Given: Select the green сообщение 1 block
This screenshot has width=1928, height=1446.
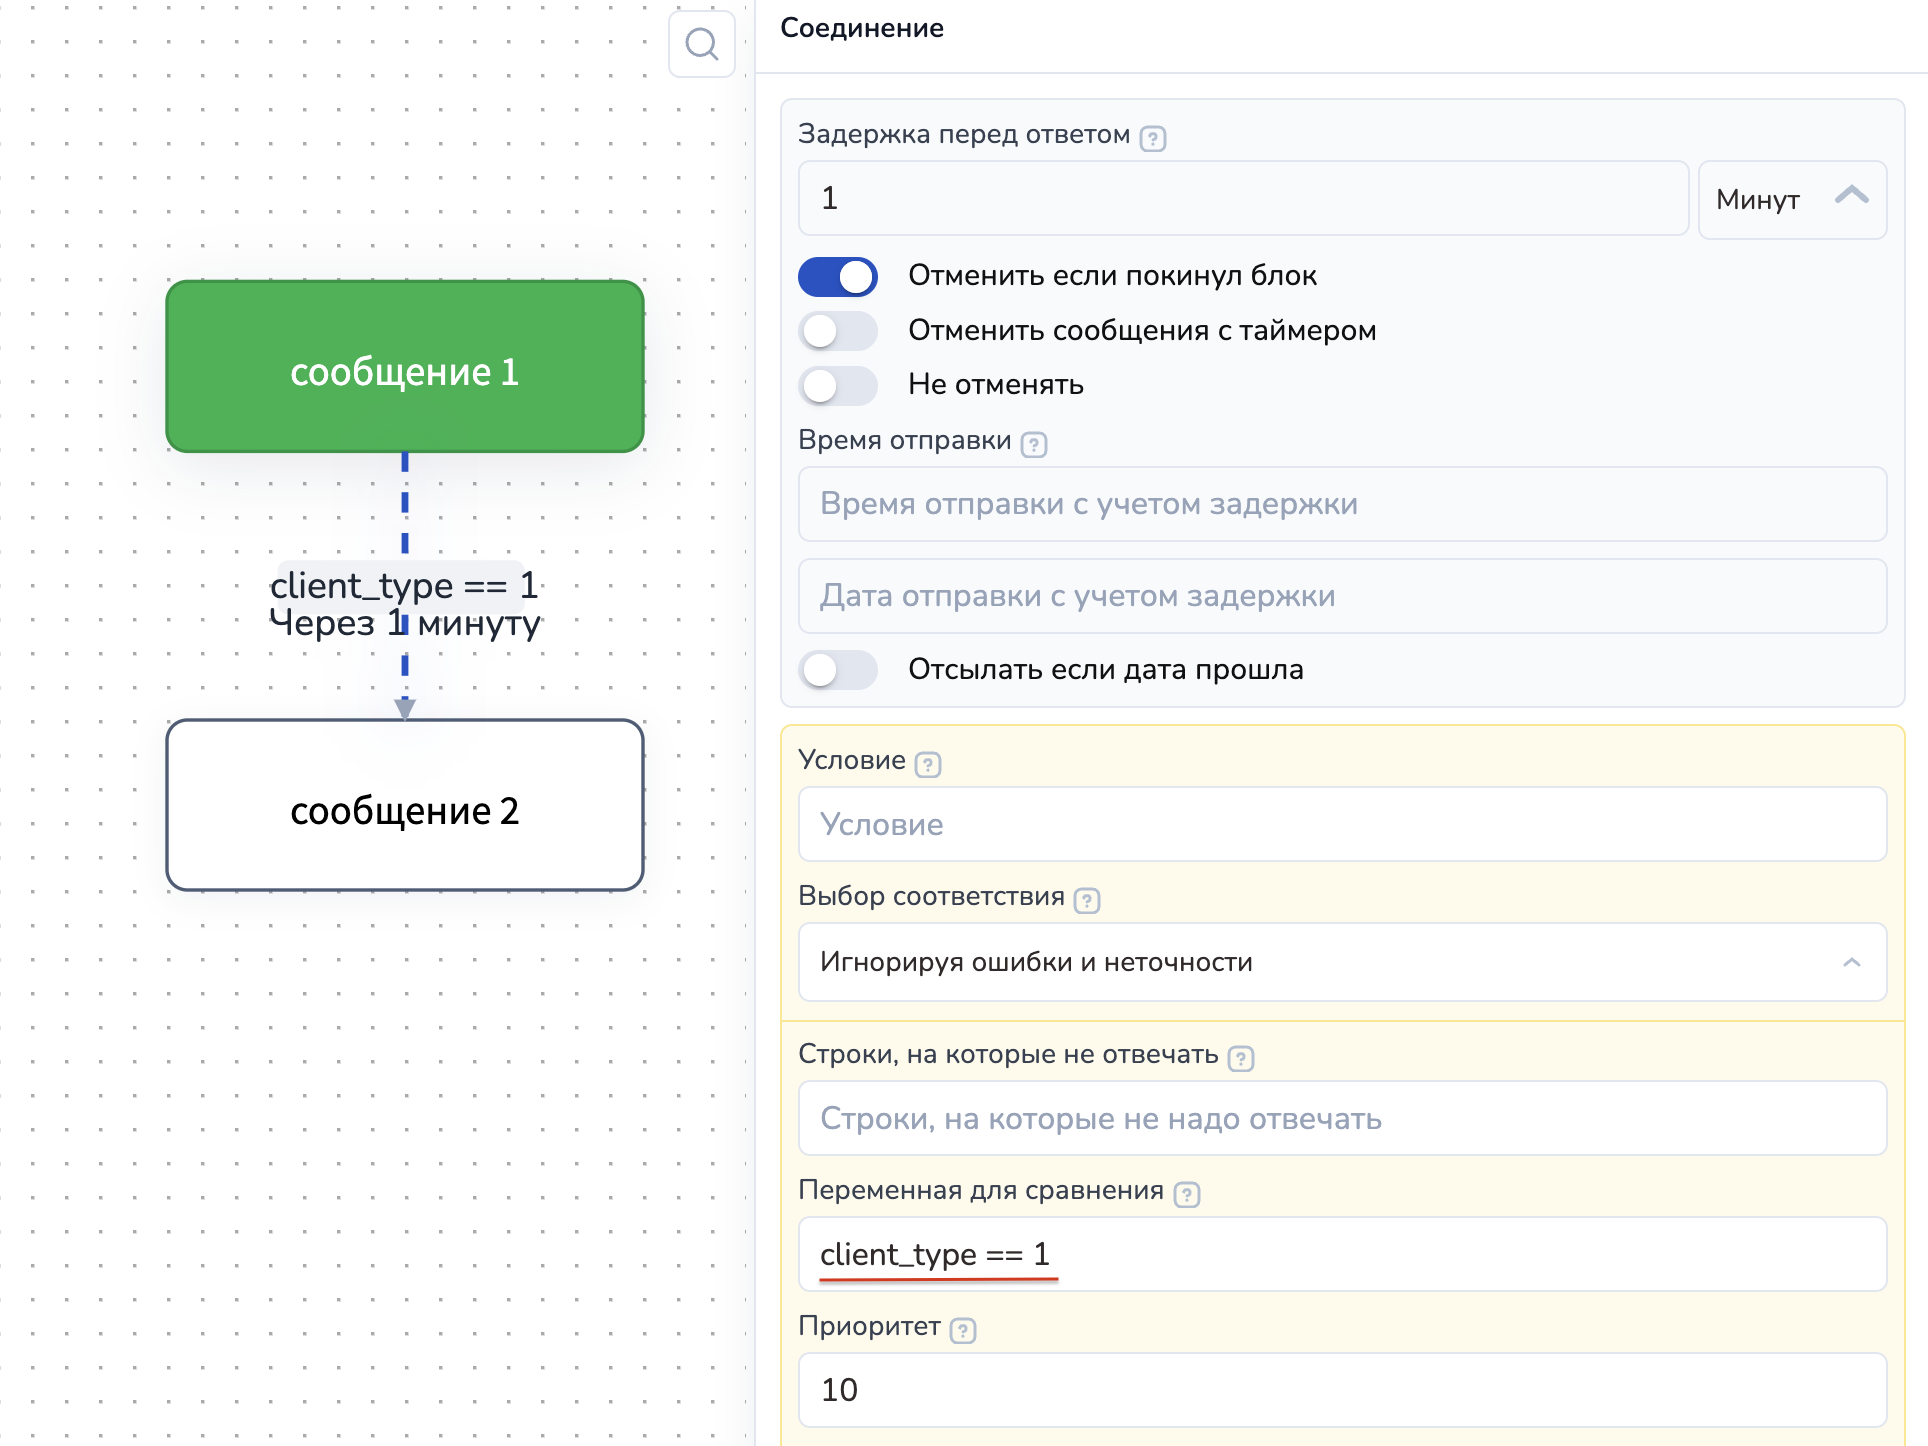Looking at the screenshot, I should point(405,367).
